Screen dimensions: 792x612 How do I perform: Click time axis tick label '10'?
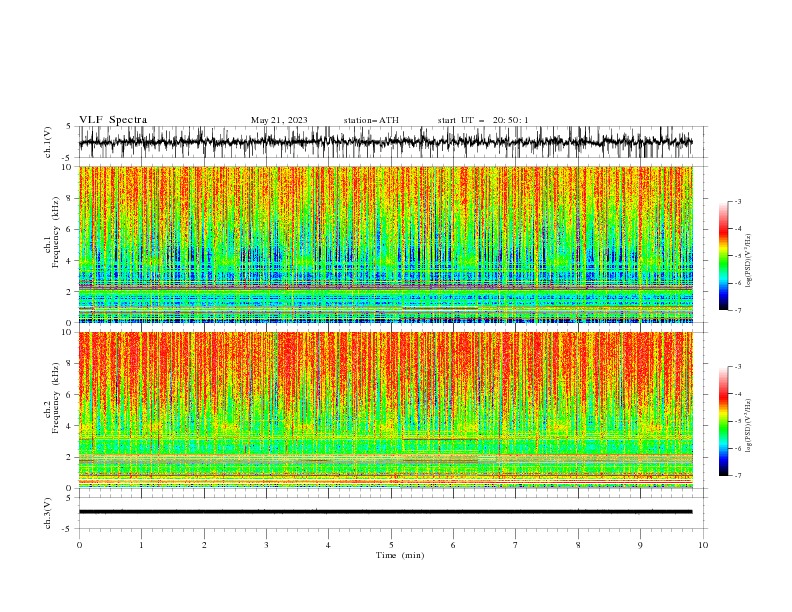[703, 545]
